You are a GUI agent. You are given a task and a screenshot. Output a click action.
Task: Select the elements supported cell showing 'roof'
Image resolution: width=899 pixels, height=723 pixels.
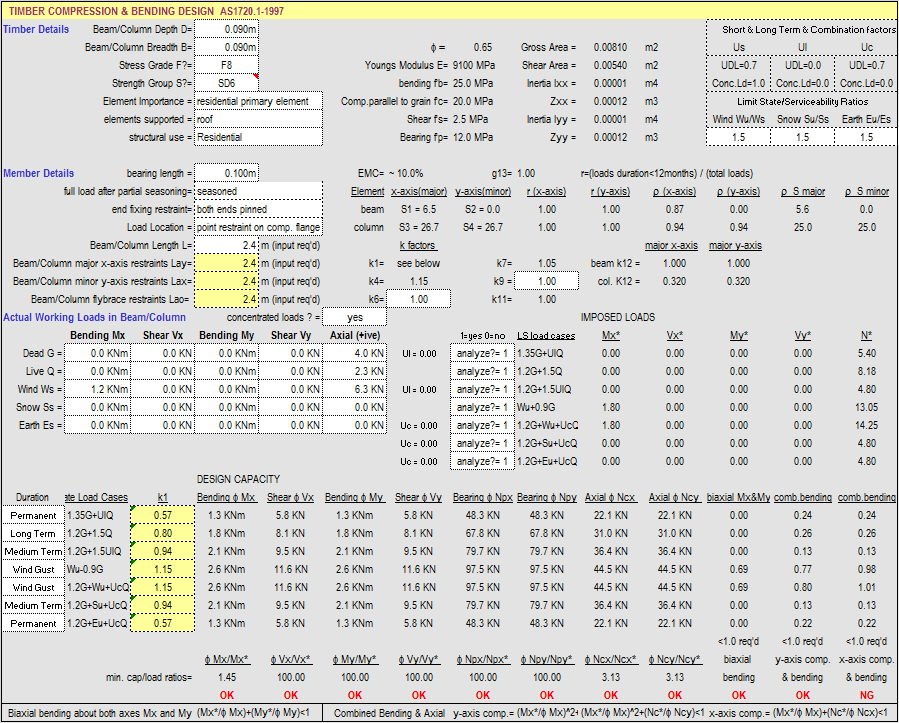pos(259,119)
